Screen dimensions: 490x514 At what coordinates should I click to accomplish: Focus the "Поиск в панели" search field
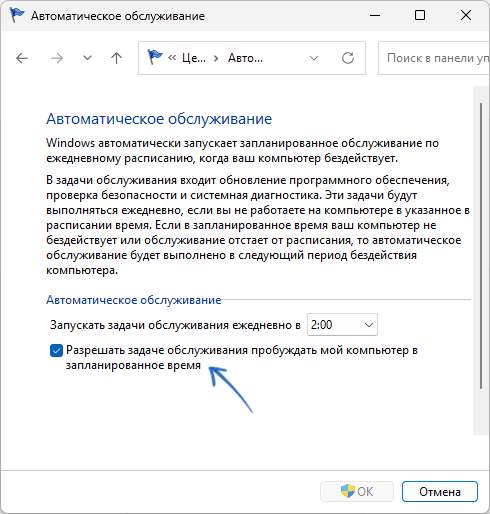(x=434, y=58)
